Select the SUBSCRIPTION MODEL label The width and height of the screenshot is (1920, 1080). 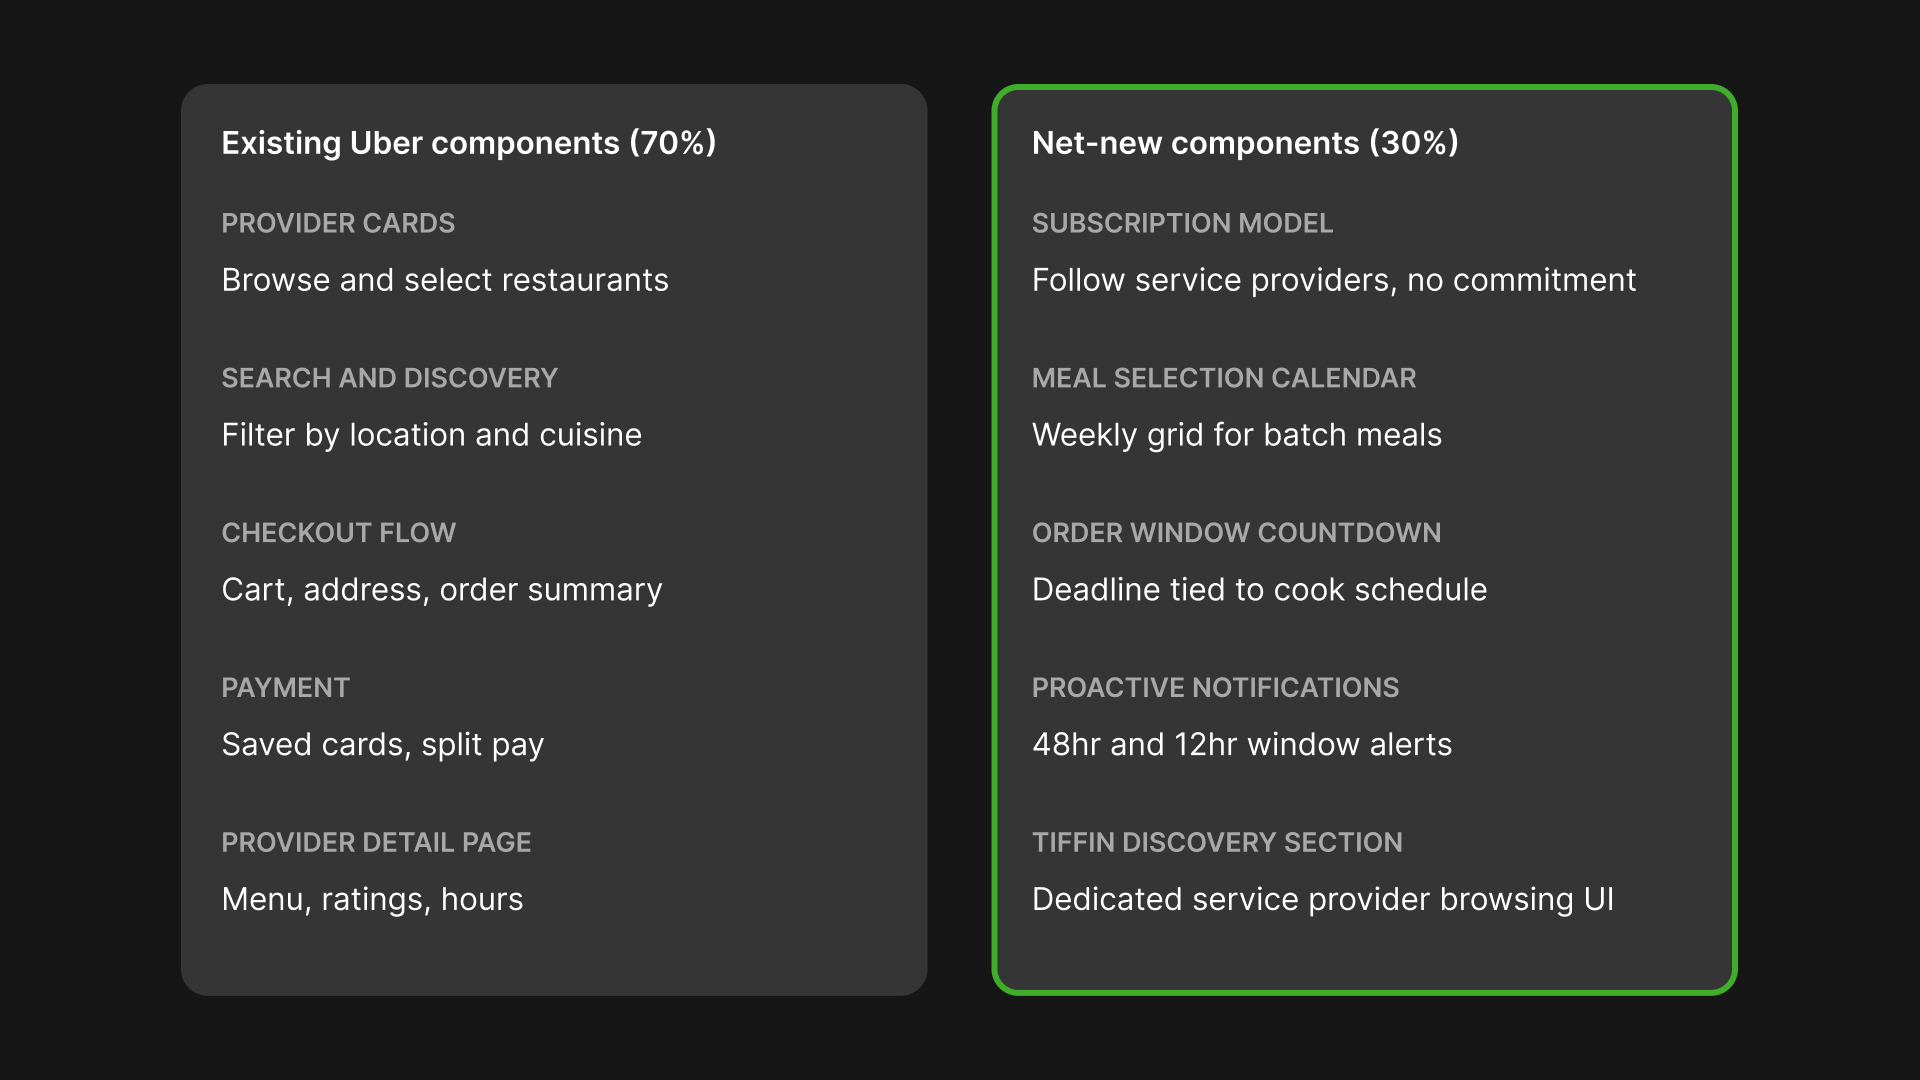[1182, 223]
